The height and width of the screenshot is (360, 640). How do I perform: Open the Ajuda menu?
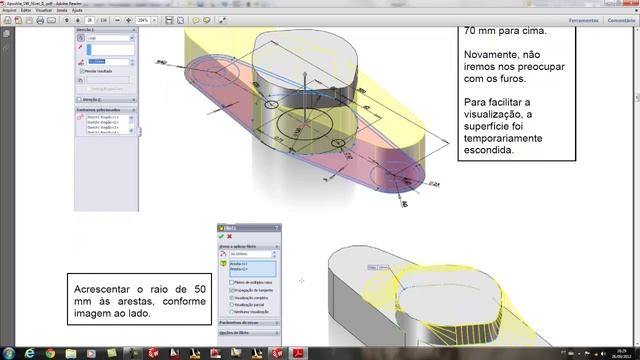(77, 10)
